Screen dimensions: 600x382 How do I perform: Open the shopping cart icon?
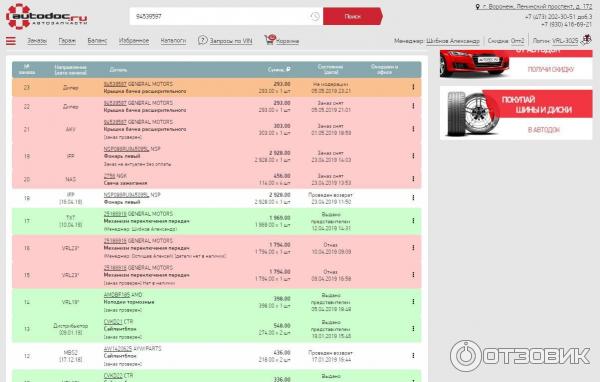coord(270,39)
